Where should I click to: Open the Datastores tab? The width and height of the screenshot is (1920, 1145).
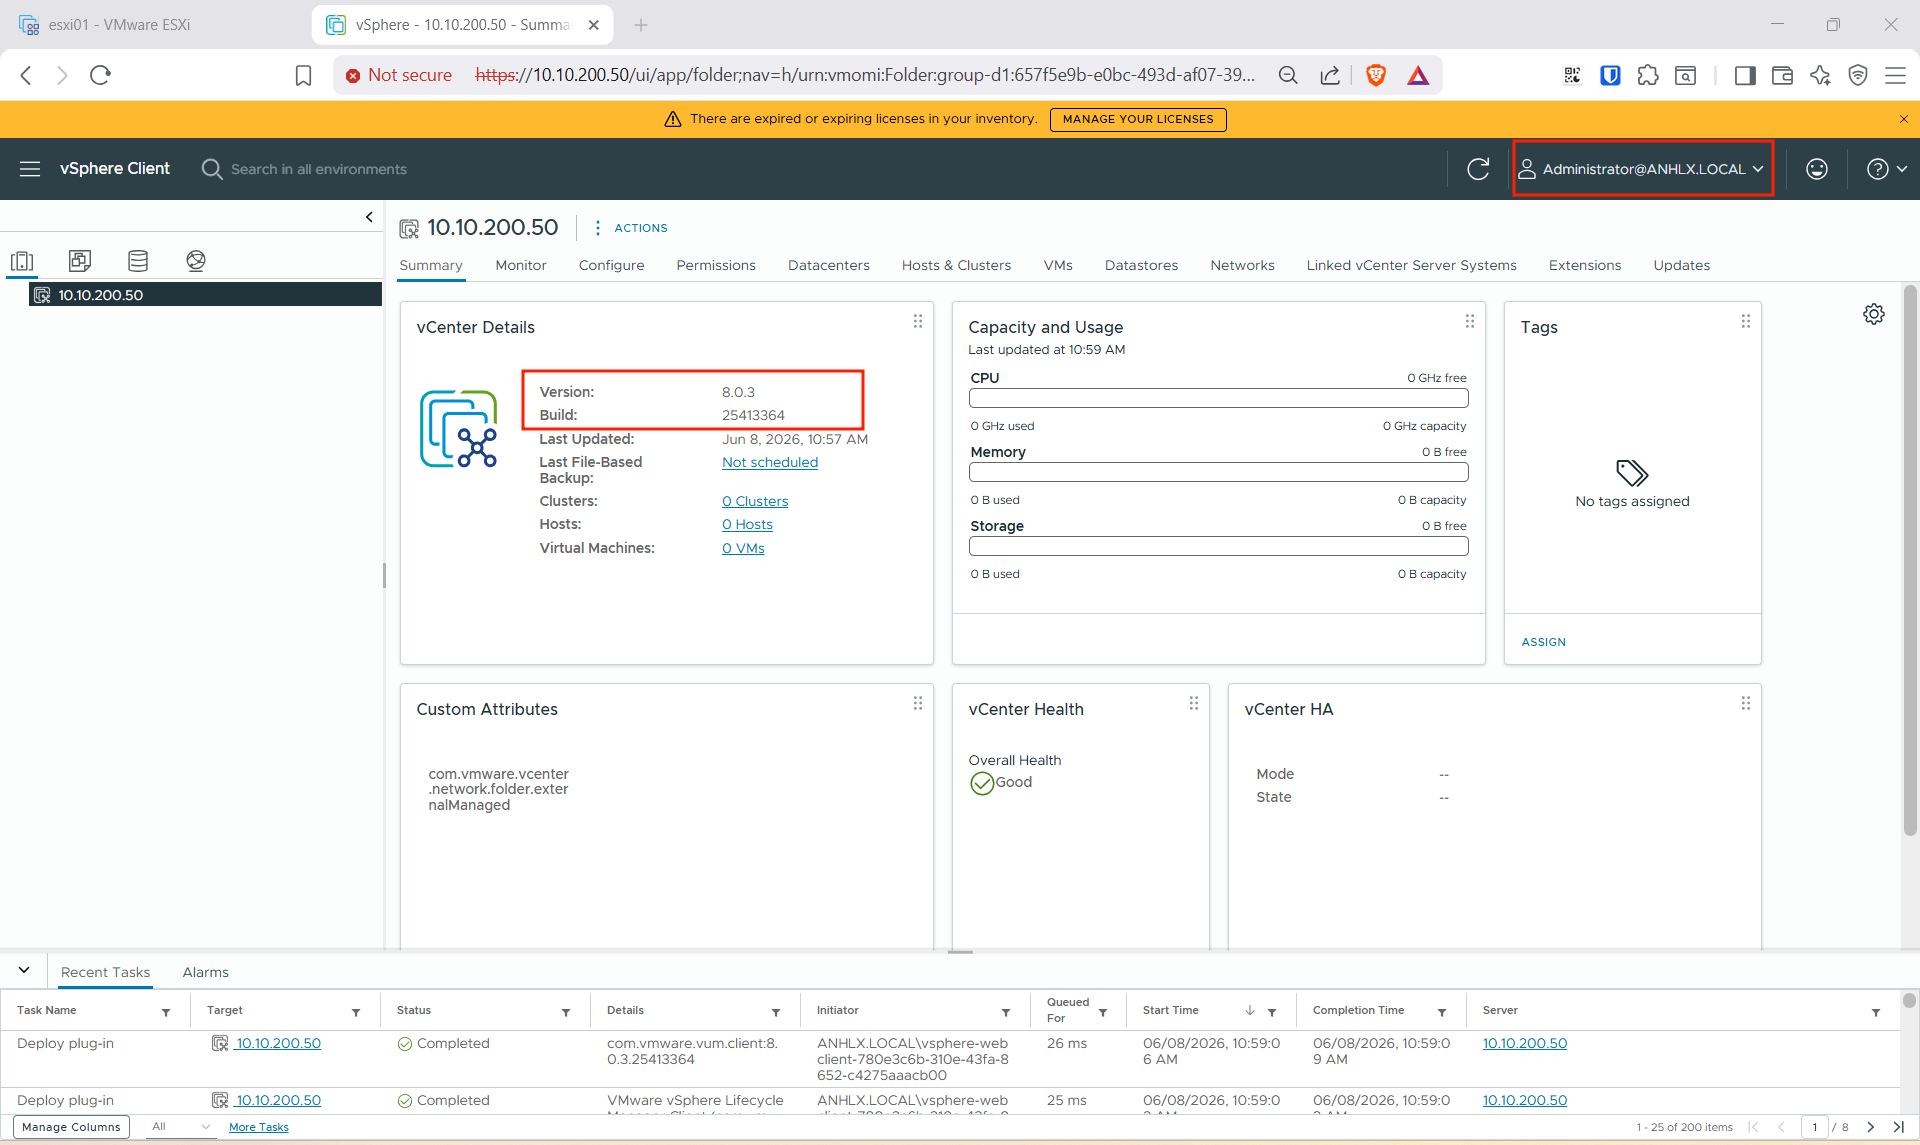tap(1141, 265)
